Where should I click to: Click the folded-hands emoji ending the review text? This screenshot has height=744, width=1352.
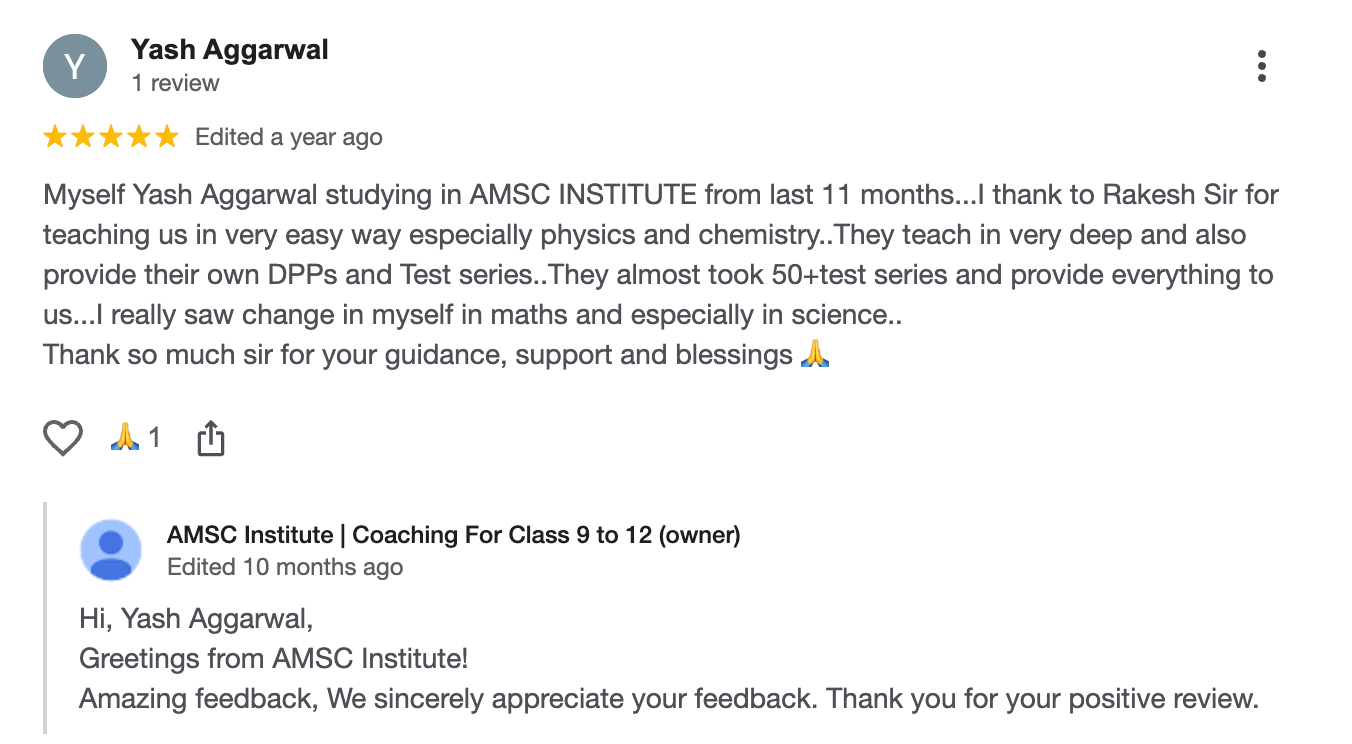[816, 354]
